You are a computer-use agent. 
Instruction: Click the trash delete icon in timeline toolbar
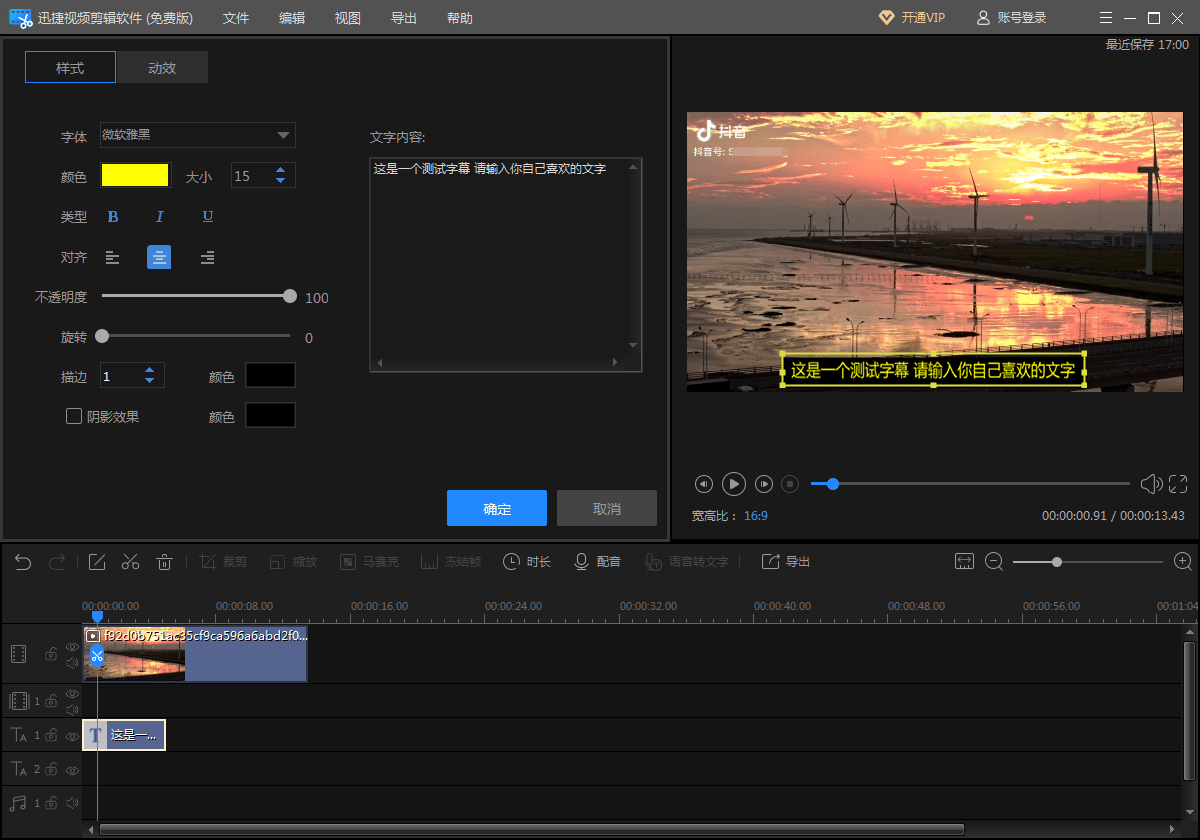click(x=165, y=562)
